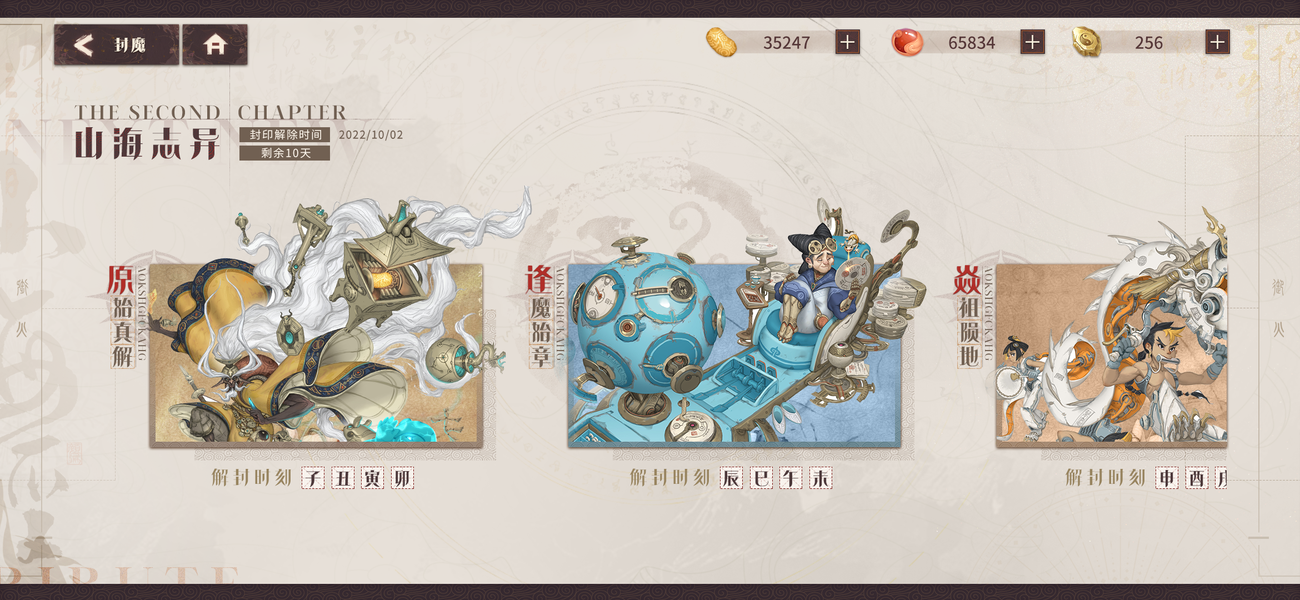Open the 原始真解 gourd artwork card
The image size is (1300, 600).
[x=316, y=354]
